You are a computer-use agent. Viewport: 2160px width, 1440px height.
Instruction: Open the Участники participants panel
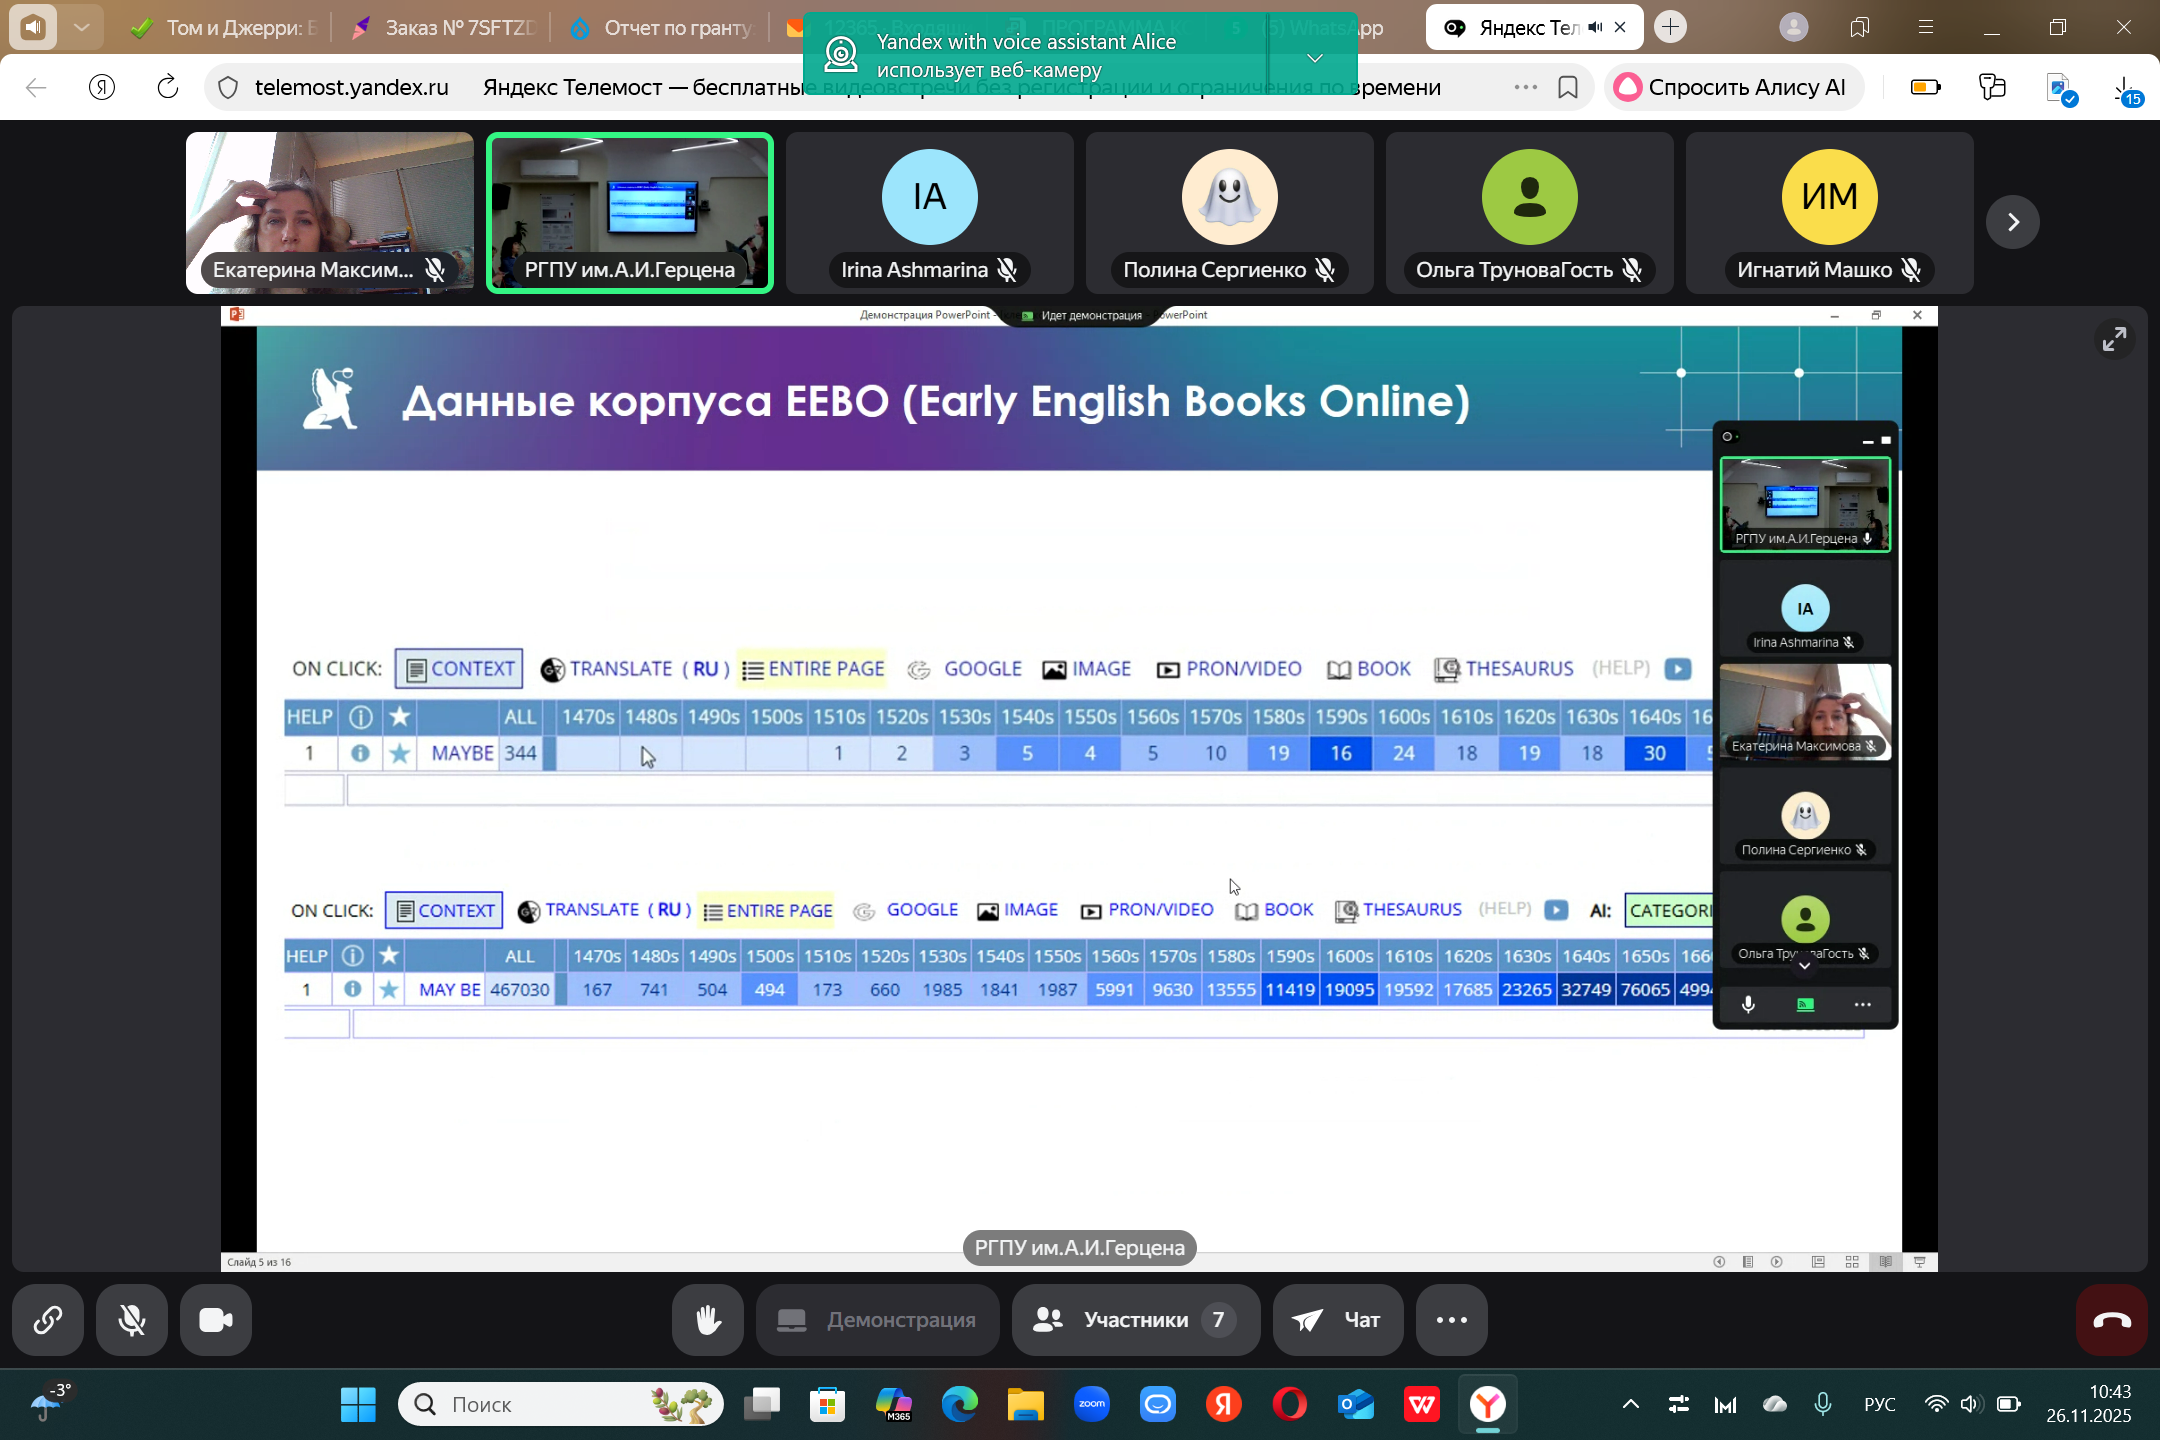(1136, 1320)
